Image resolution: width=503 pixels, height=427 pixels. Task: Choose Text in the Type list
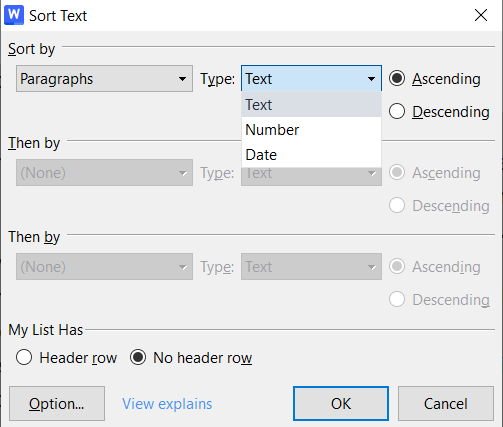[311, 105]
